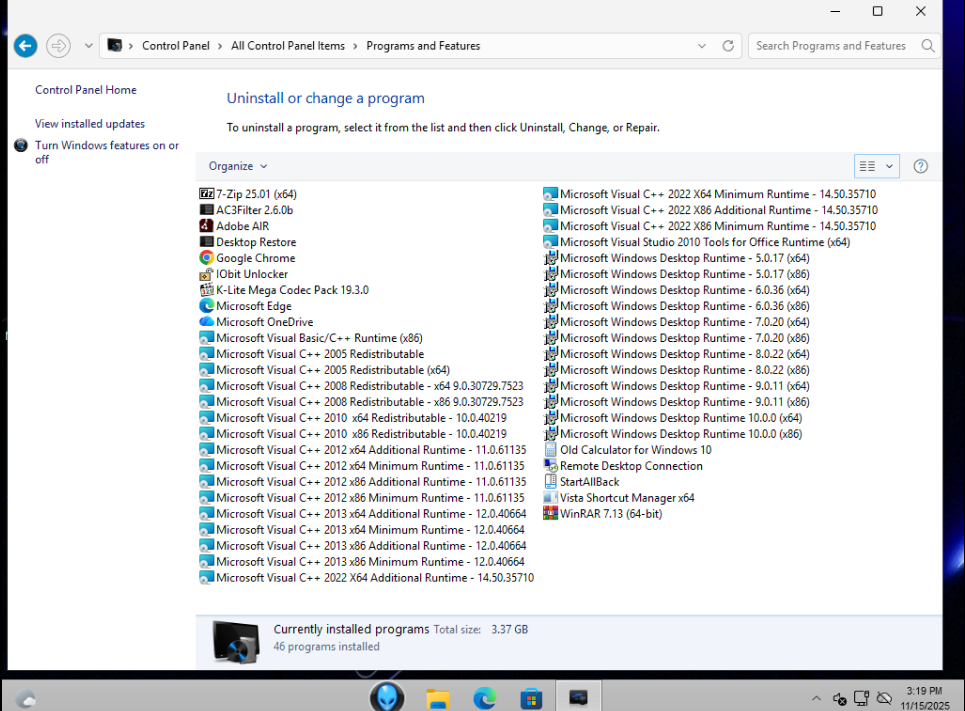965x711 pixels.
Task: Click the taskbar clock and date
Action: pos(924,698)
